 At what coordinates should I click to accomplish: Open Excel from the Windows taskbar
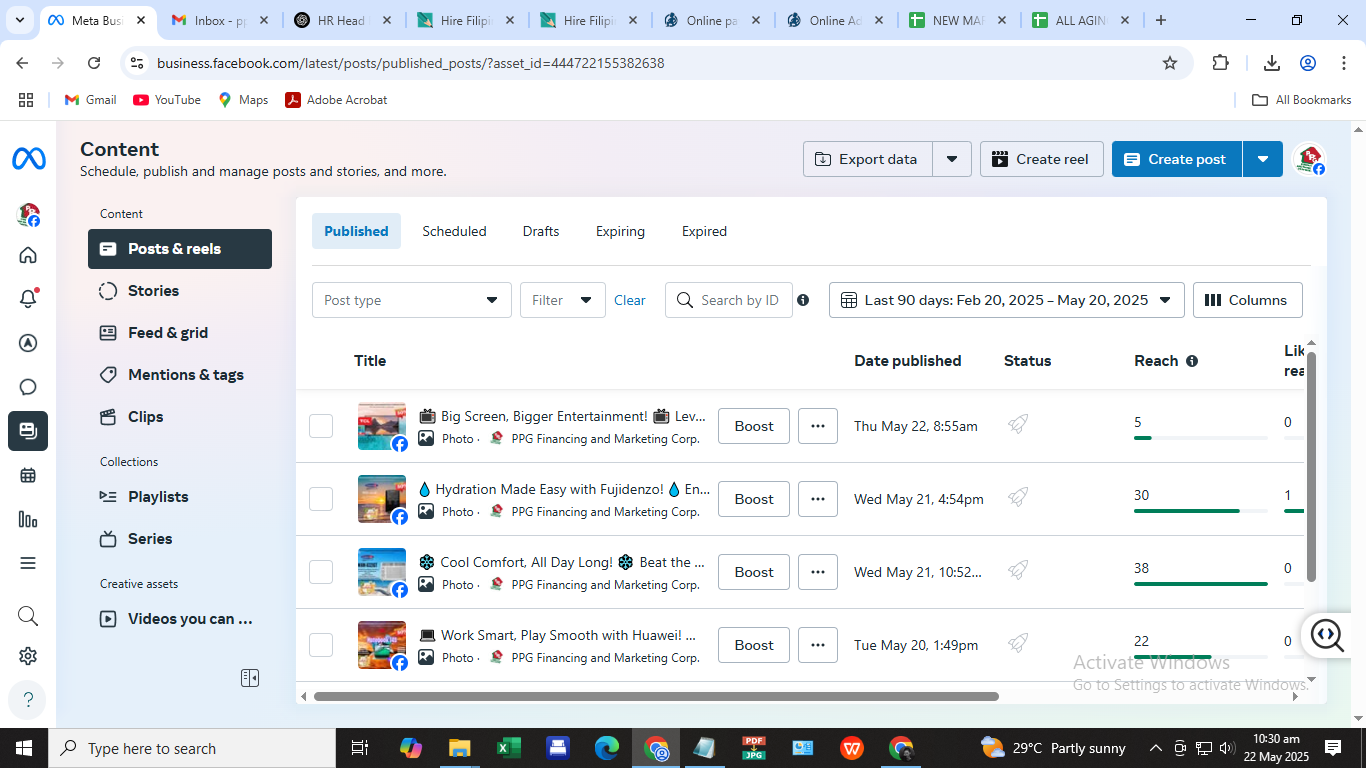(x=509, y=748)
